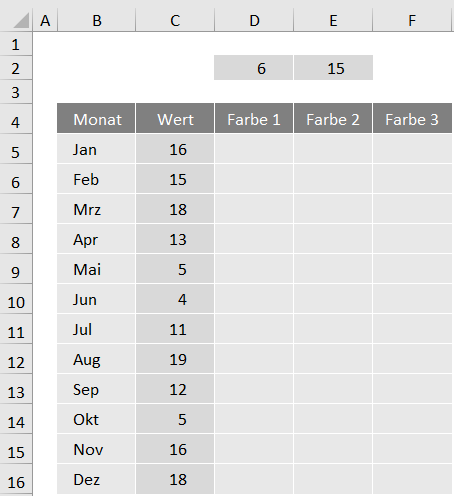454x496 pixels.
Task: Click the Aug value cell showing 19
Action: click(x=175, y=359)
